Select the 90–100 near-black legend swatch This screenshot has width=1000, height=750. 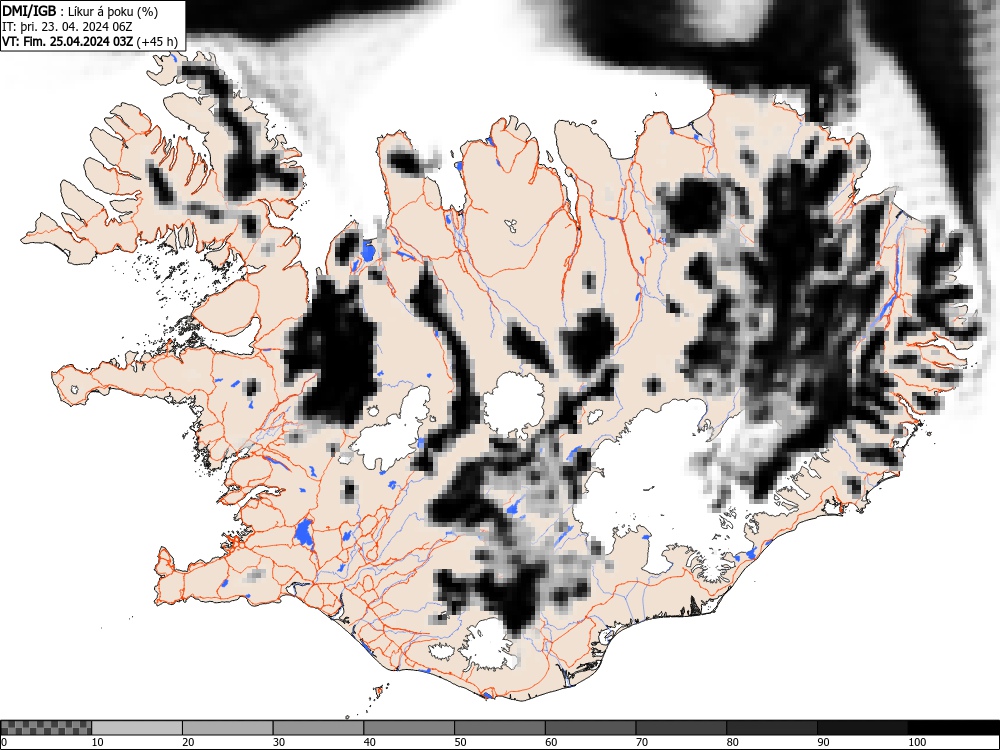tap(862, 728)
